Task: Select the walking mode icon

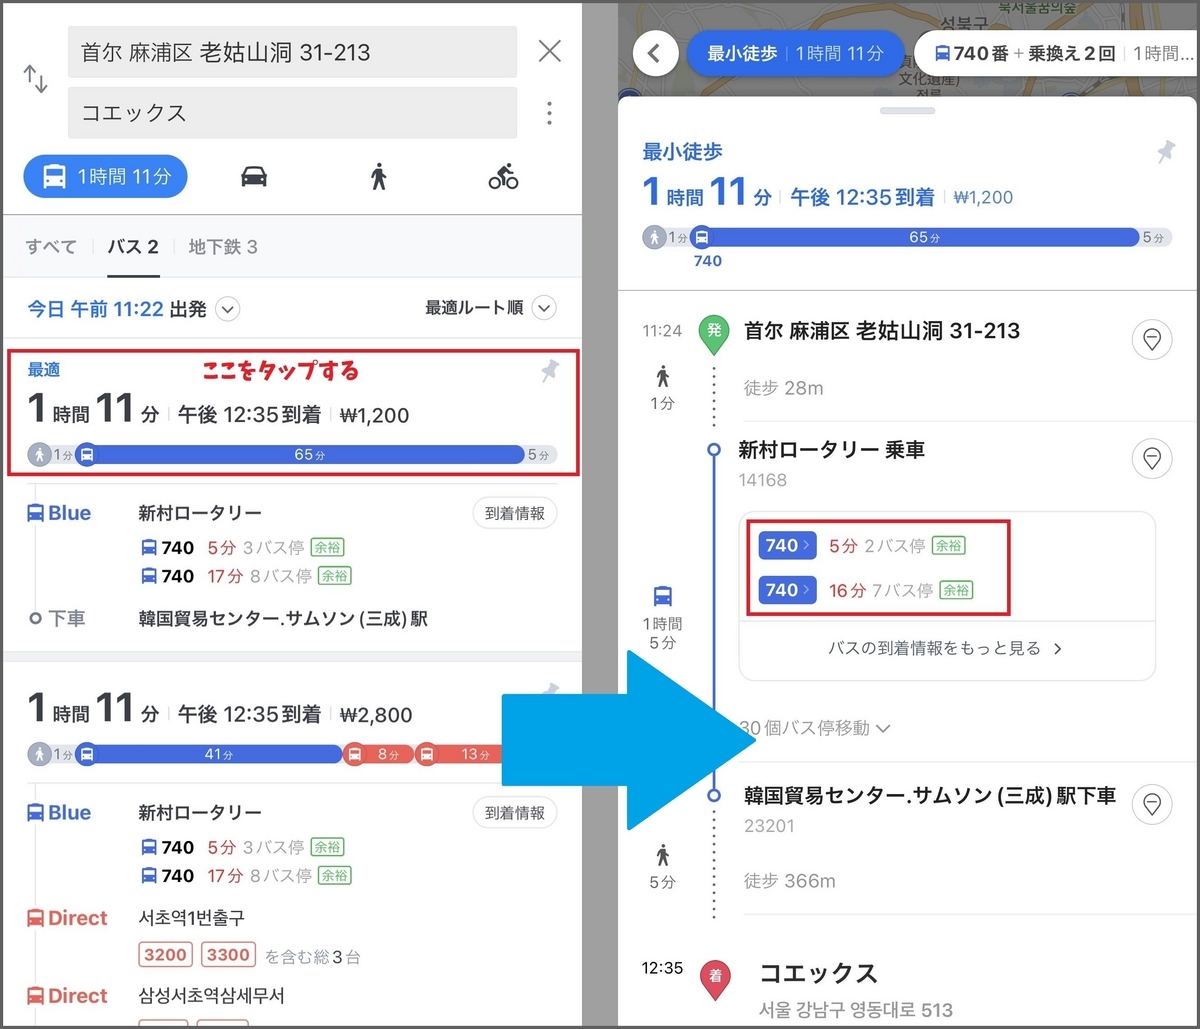Action: pyautogui.click(x=378, y=177)
